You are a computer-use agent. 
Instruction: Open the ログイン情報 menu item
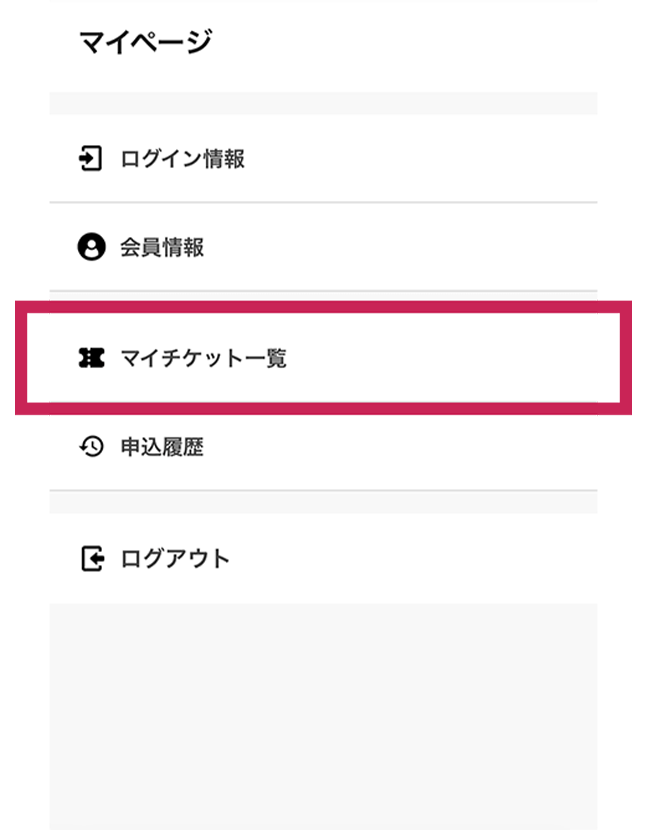182,158
